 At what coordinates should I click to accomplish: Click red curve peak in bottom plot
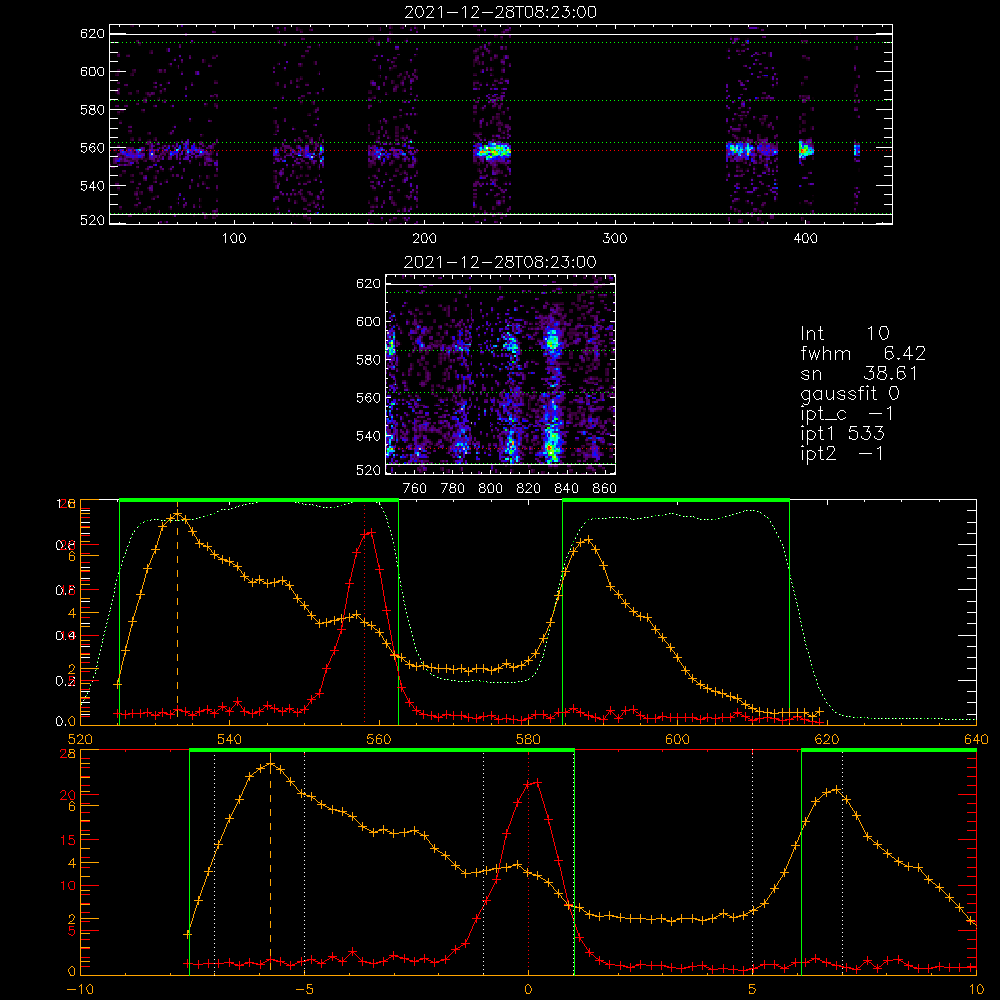[538, 781]
